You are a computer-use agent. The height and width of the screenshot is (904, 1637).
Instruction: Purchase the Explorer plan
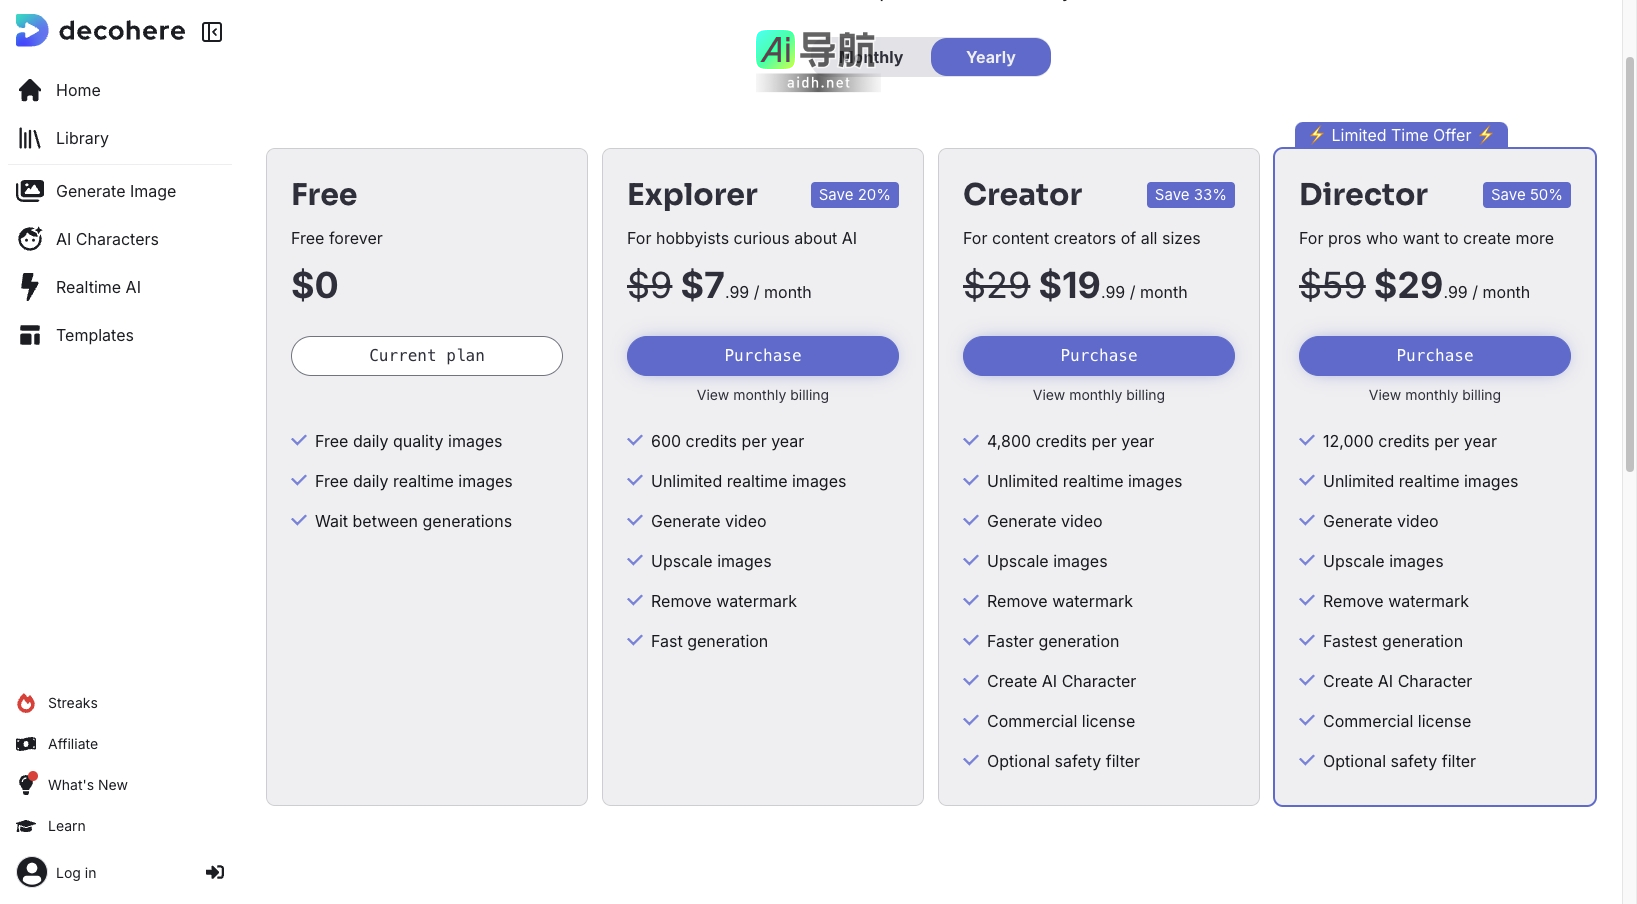762,356
